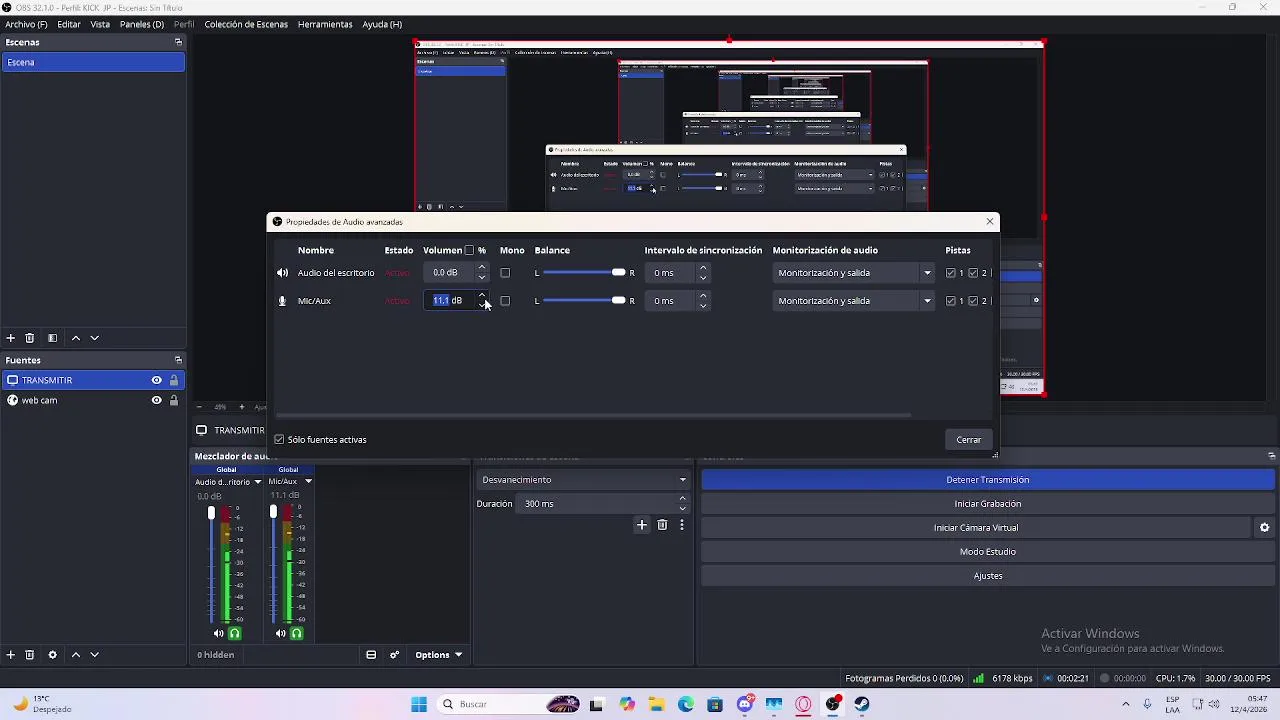
Task: Hide web cam source with eye icon
Action: [x=156, y=400]
